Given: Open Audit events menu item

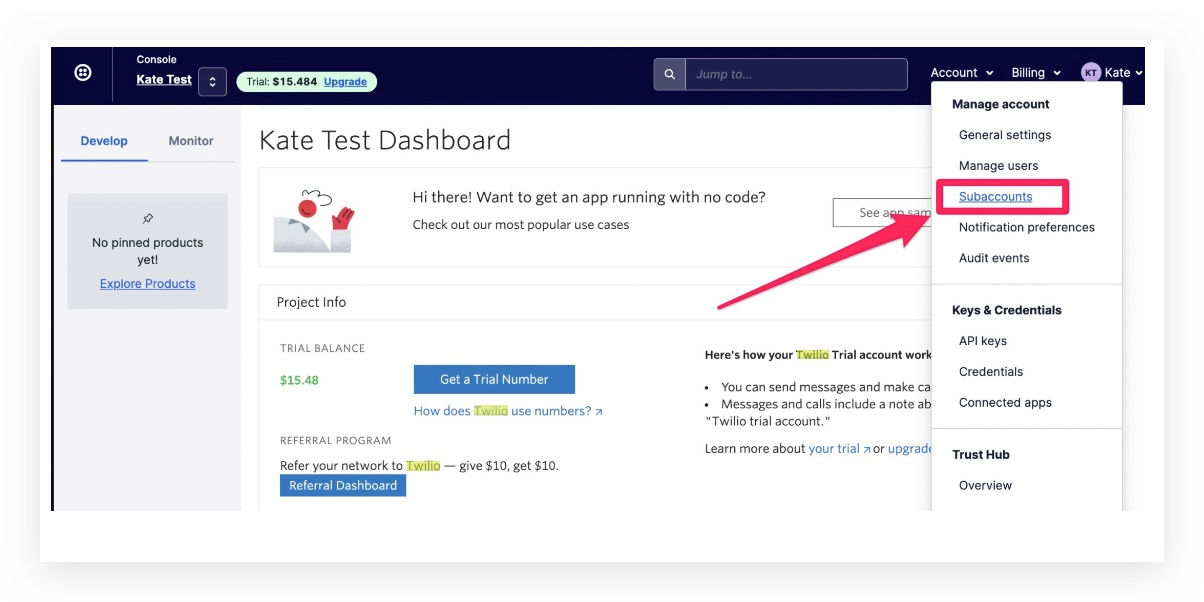Looking at the screenshot, I should click(x=994, y=258).
